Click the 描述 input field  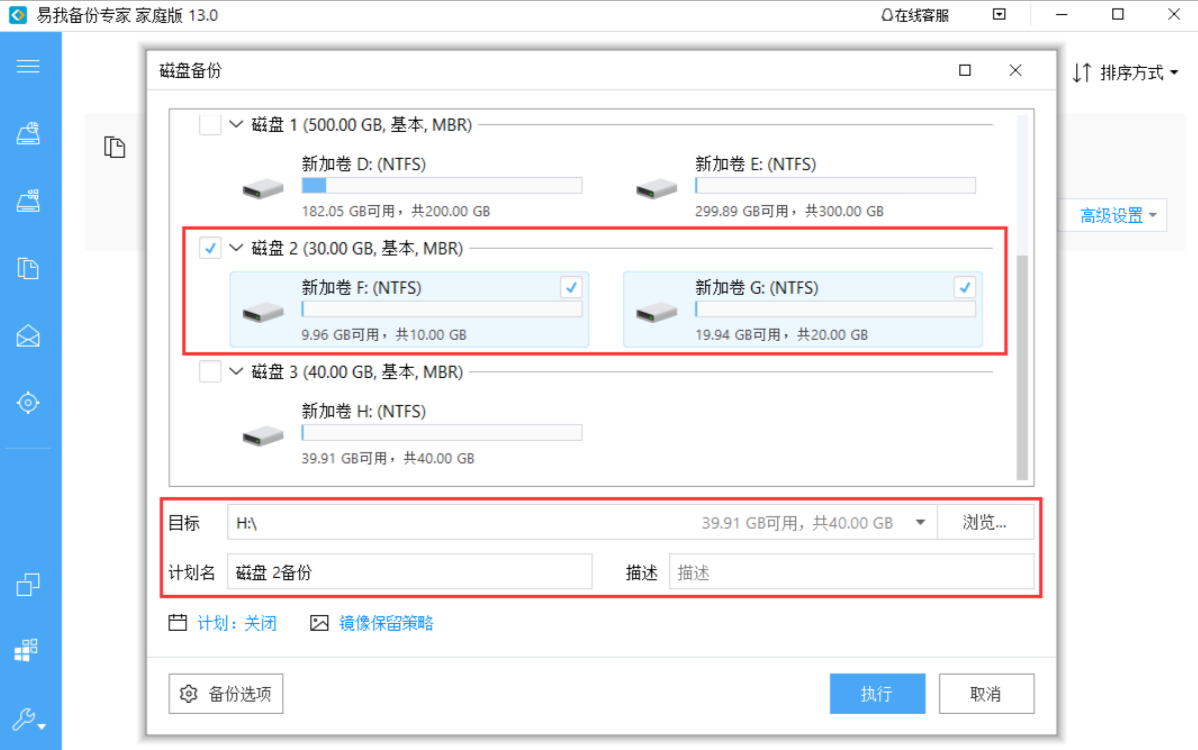(851, 573)
